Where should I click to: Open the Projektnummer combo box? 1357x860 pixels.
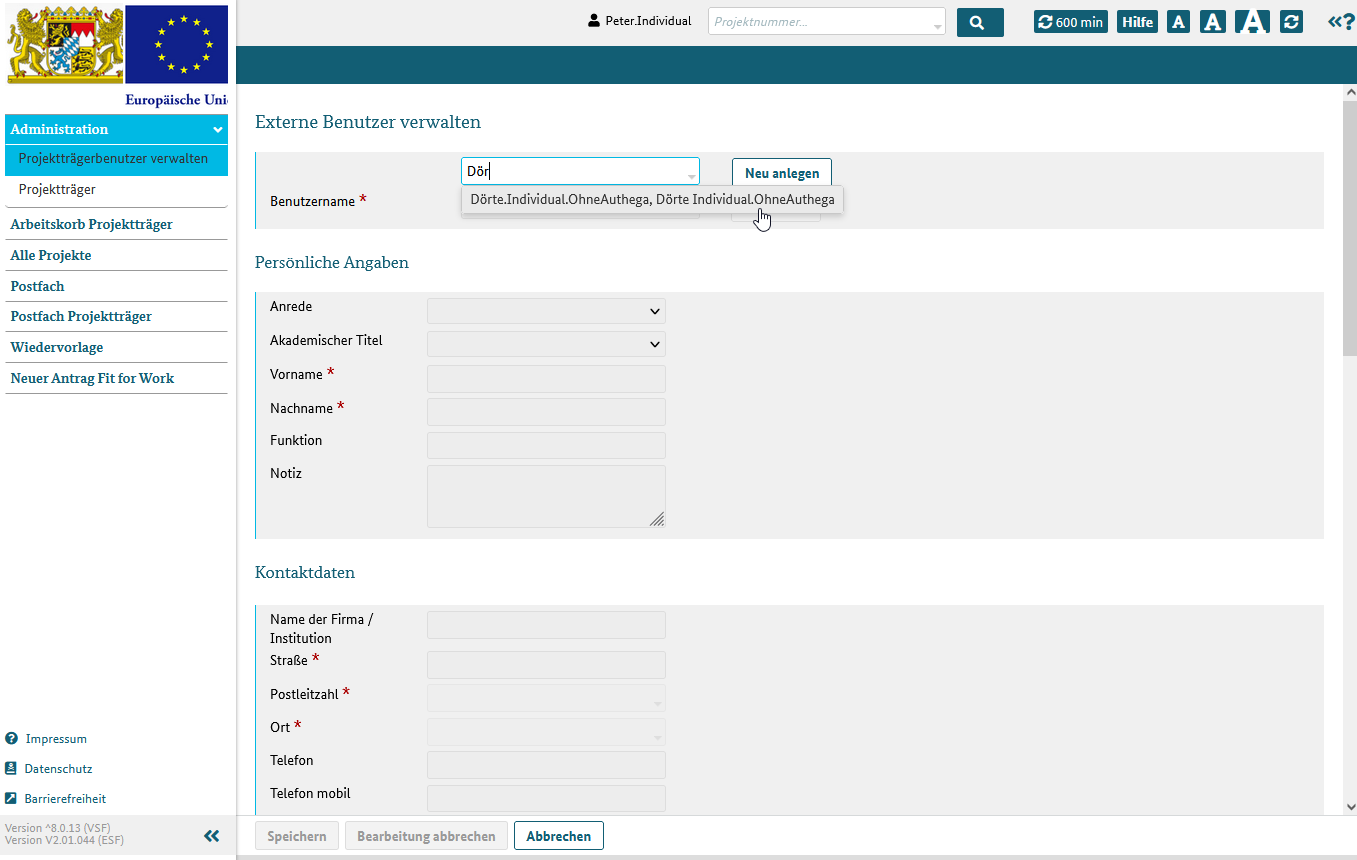826,21
